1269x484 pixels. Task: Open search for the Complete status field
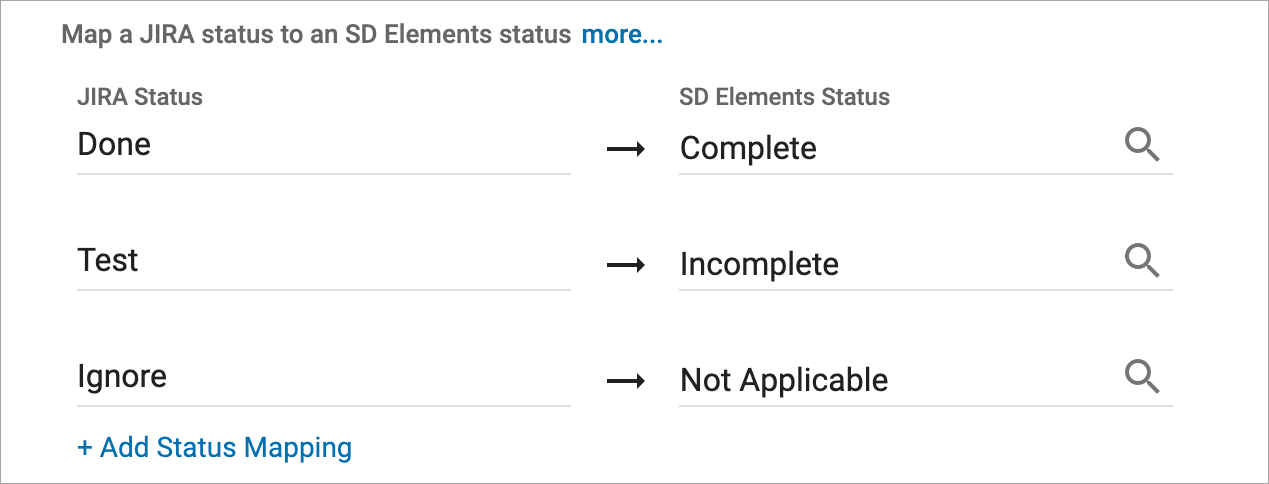(x=1142, y=146)
